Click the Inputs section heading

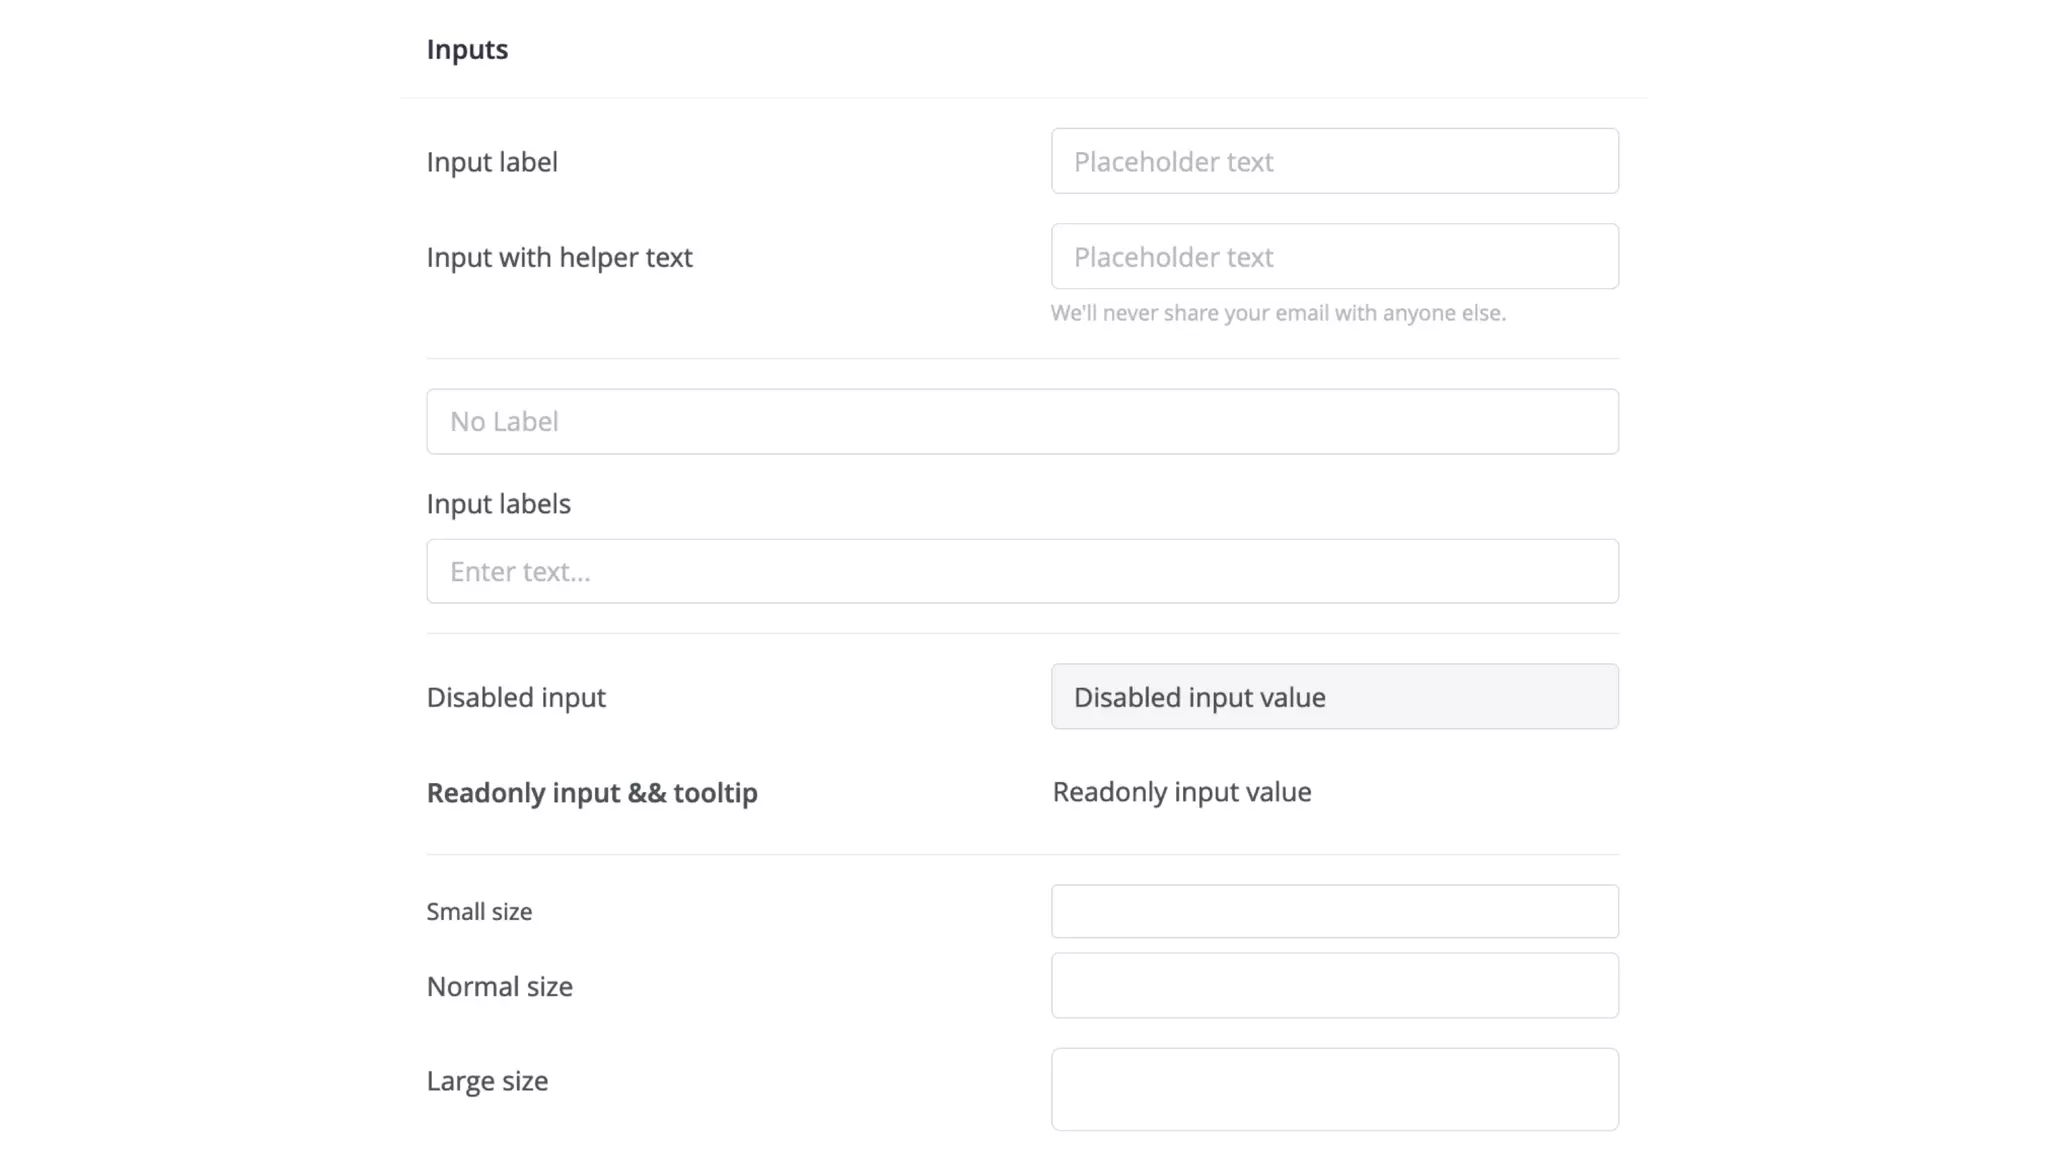467,49
